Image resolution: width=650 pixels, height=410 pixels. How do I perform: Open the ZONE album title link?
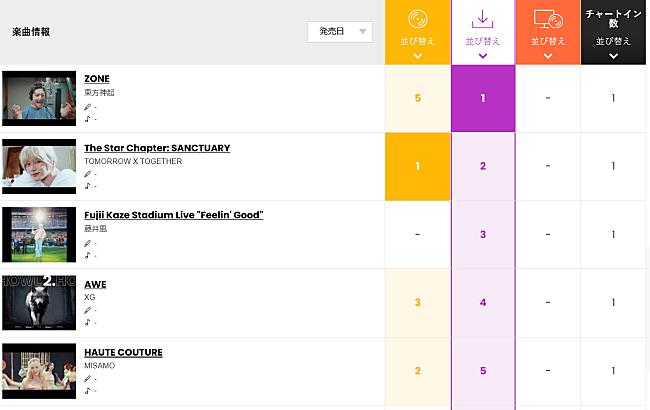click(97, 79)
